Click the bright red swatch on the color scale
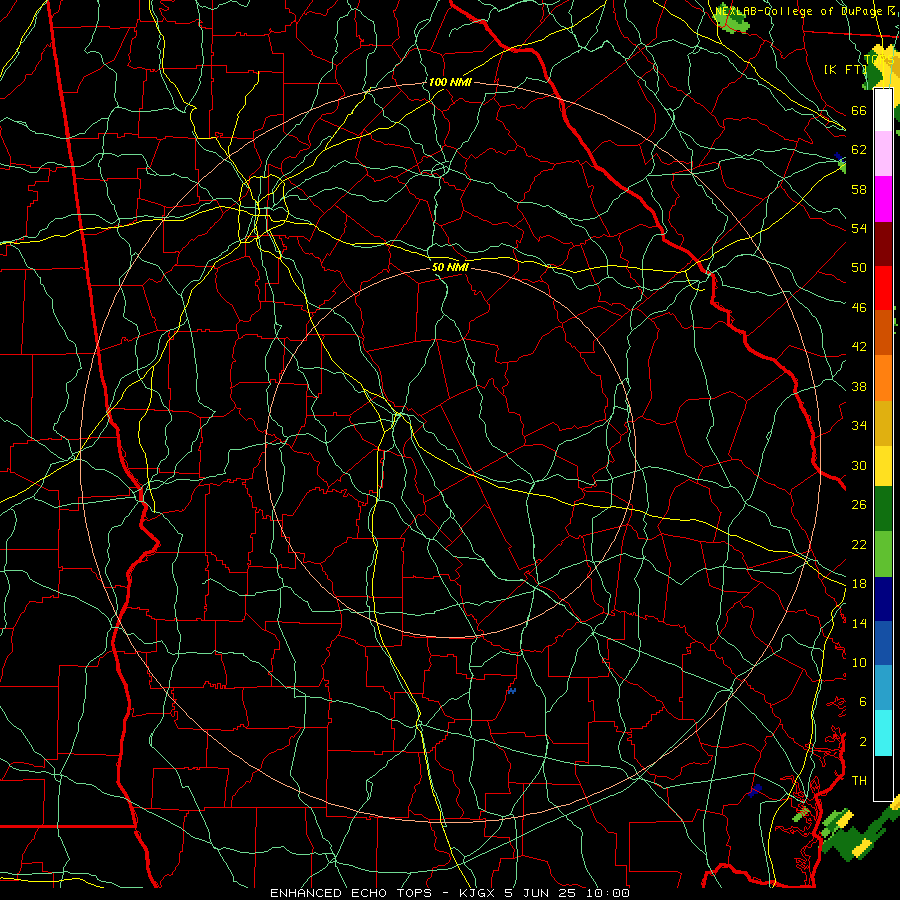The image size is (900, 900). (883, 288)
